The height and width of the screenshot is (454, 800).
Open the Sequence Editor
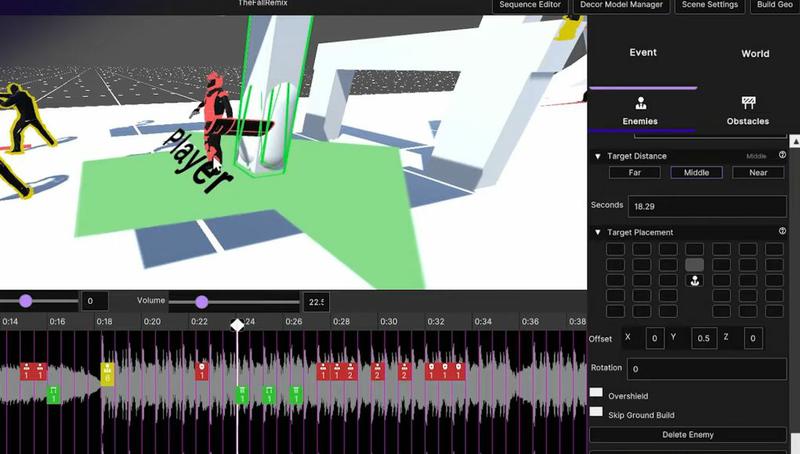(532, 5)
